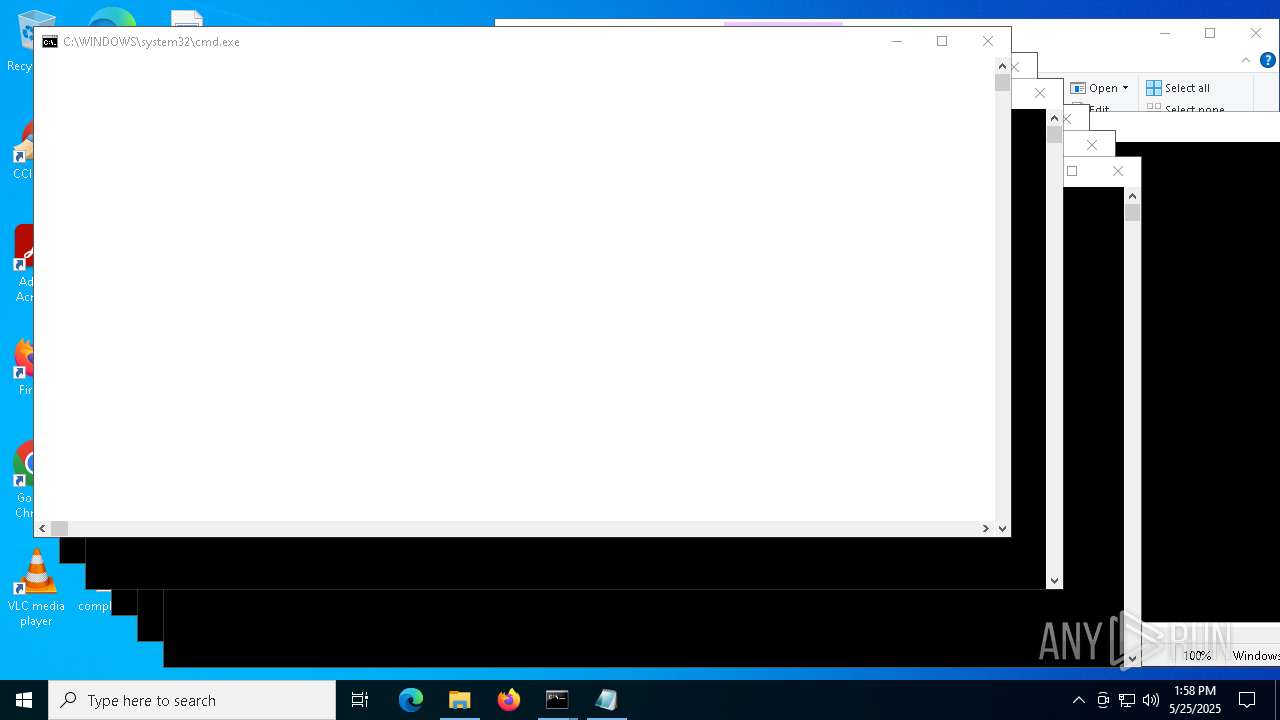Open the Windows Start menu
Image resolution: width=1280 pixels, height=720 pixels.
24,700
